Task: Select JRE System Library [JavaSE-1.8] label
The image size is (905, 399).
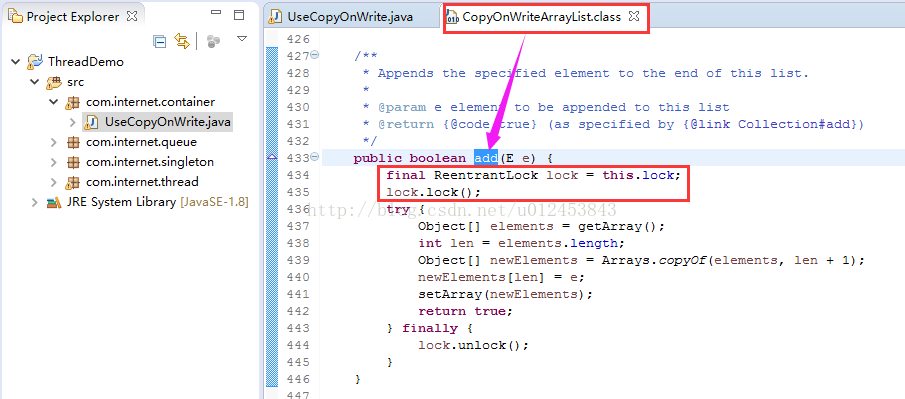Action: click(x=158, y=203)
